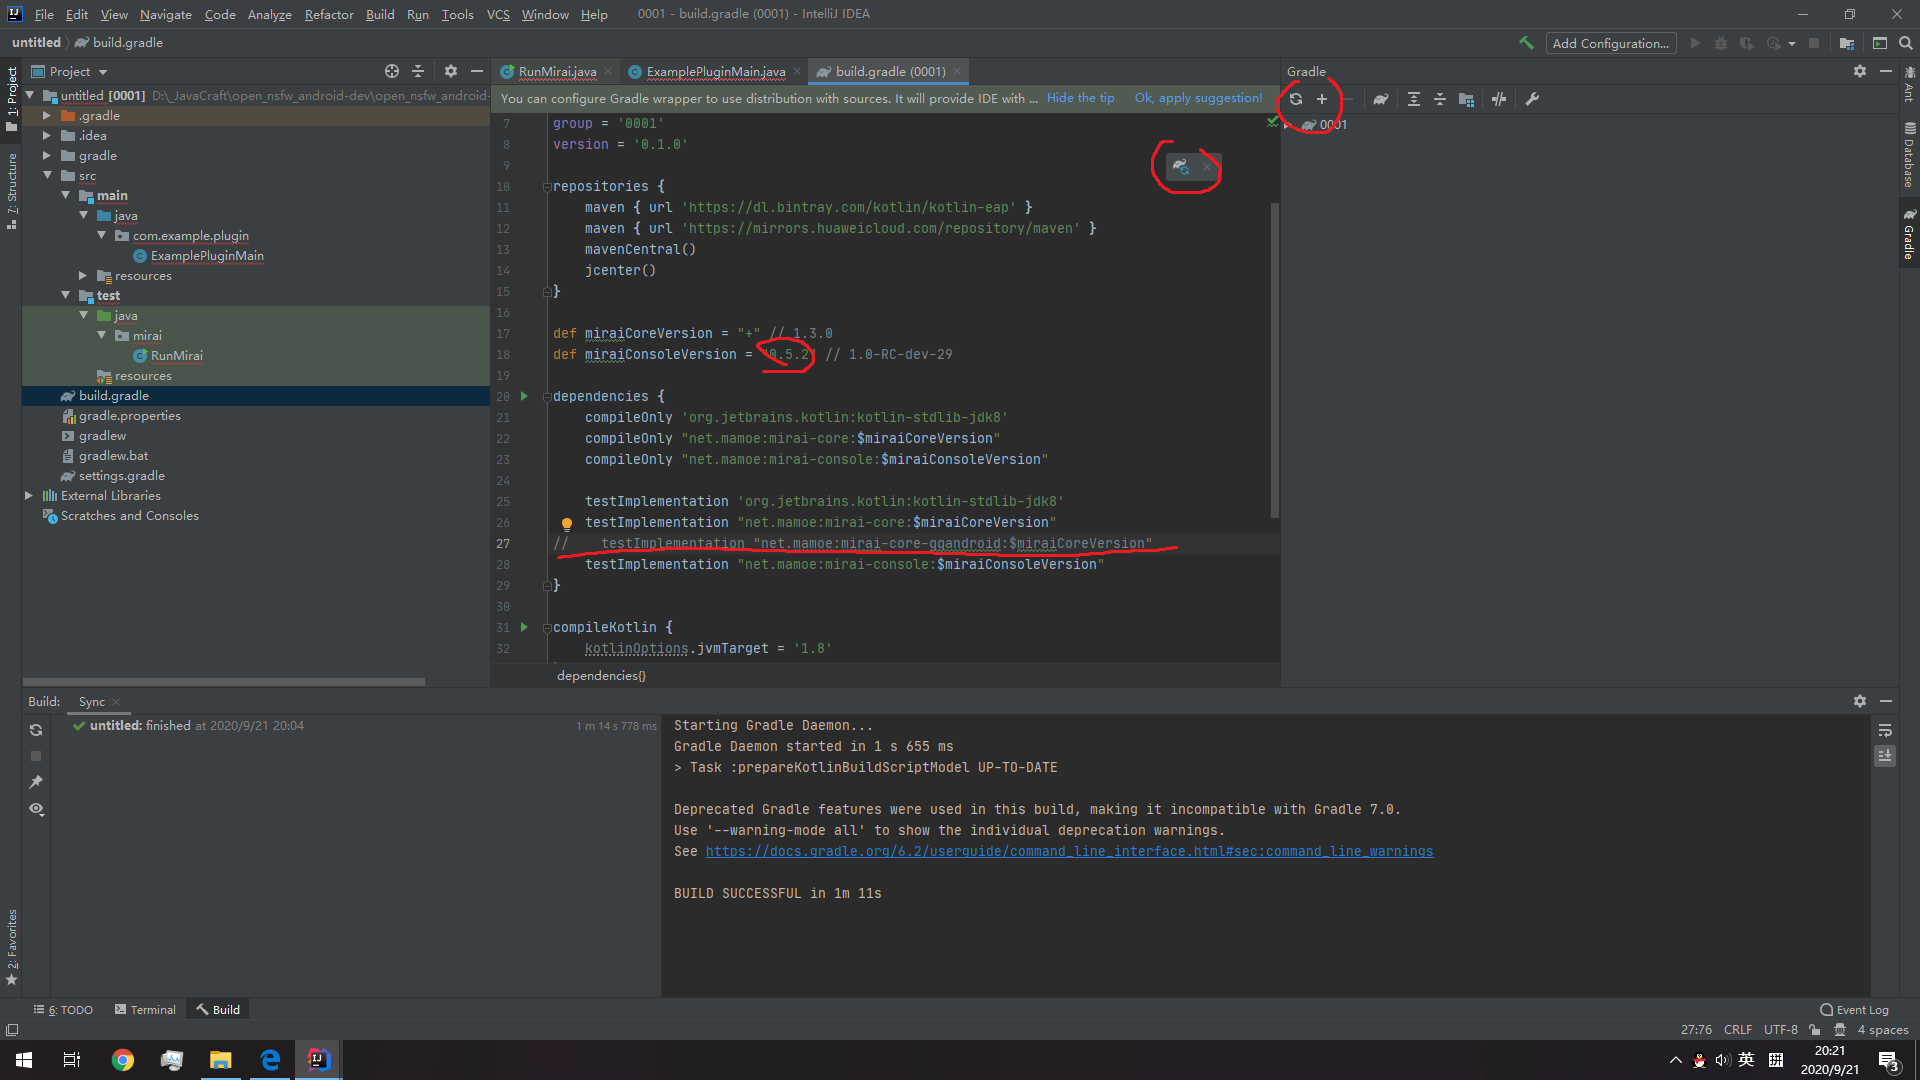1920x1080 pixels.
Task: Expand External Libraries tree node
Action: [x=29, y=496]
